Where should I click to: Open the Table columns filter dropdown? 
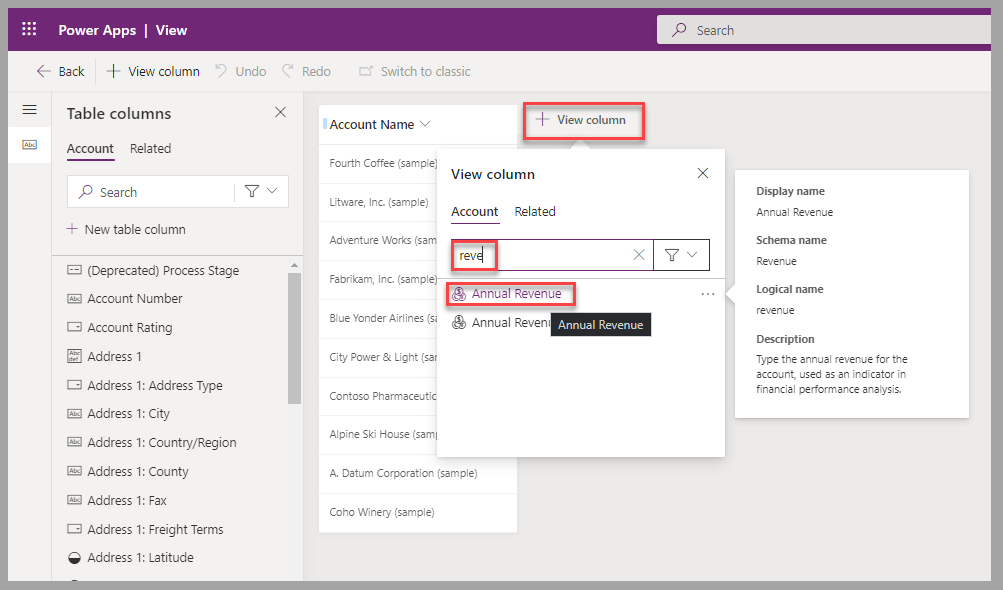coord(262,191)
